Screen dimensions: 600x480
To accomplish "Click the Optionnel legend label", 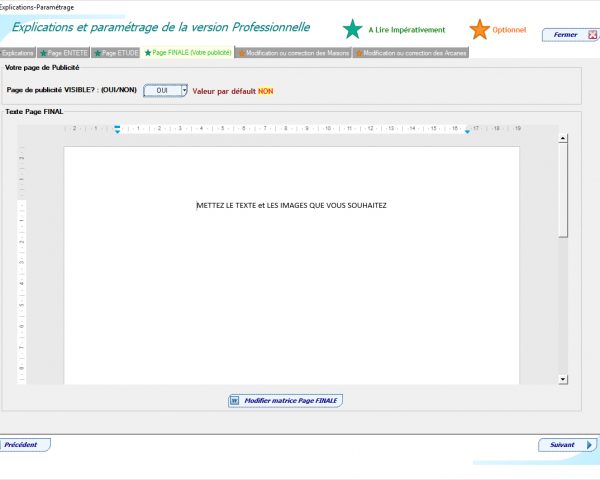I will (509, 30).
